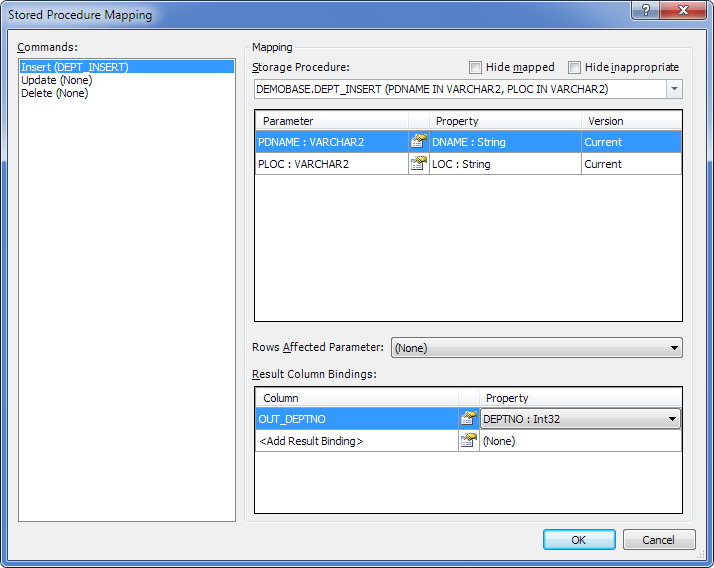Enable the Hide inappropriate checkbox
Image resolution: width=714 pixels, height=568 pixels.
(x=574, y=67)
